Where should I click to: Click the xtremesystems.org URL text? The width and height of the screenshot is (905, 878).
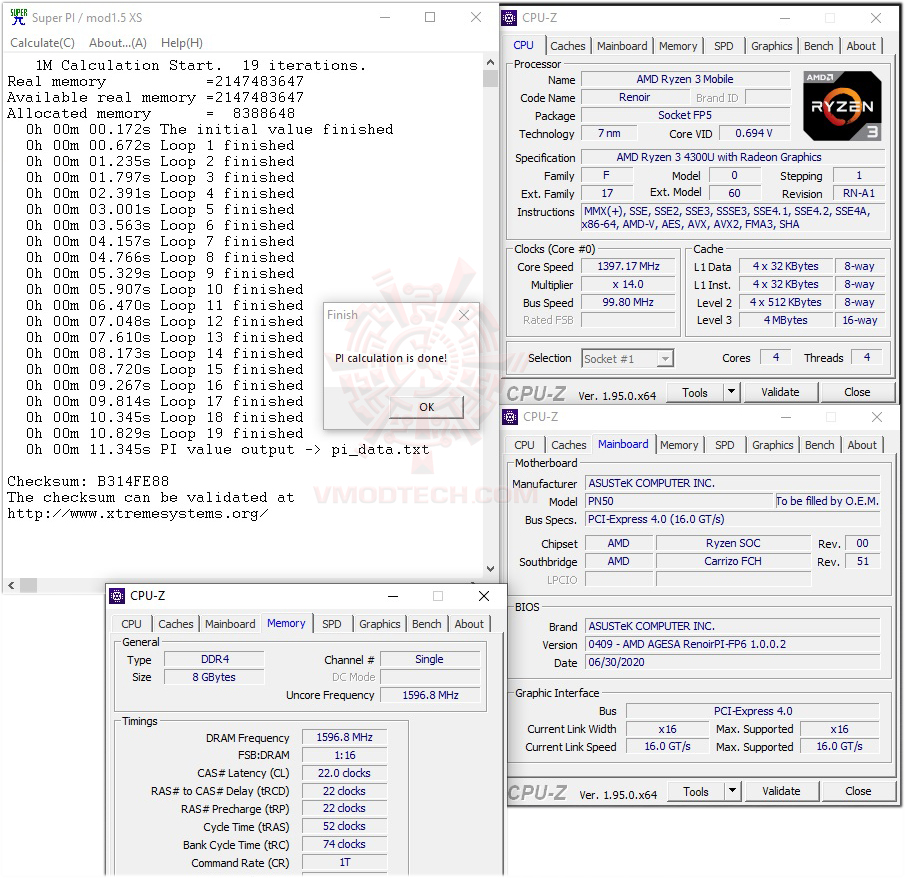137,514
